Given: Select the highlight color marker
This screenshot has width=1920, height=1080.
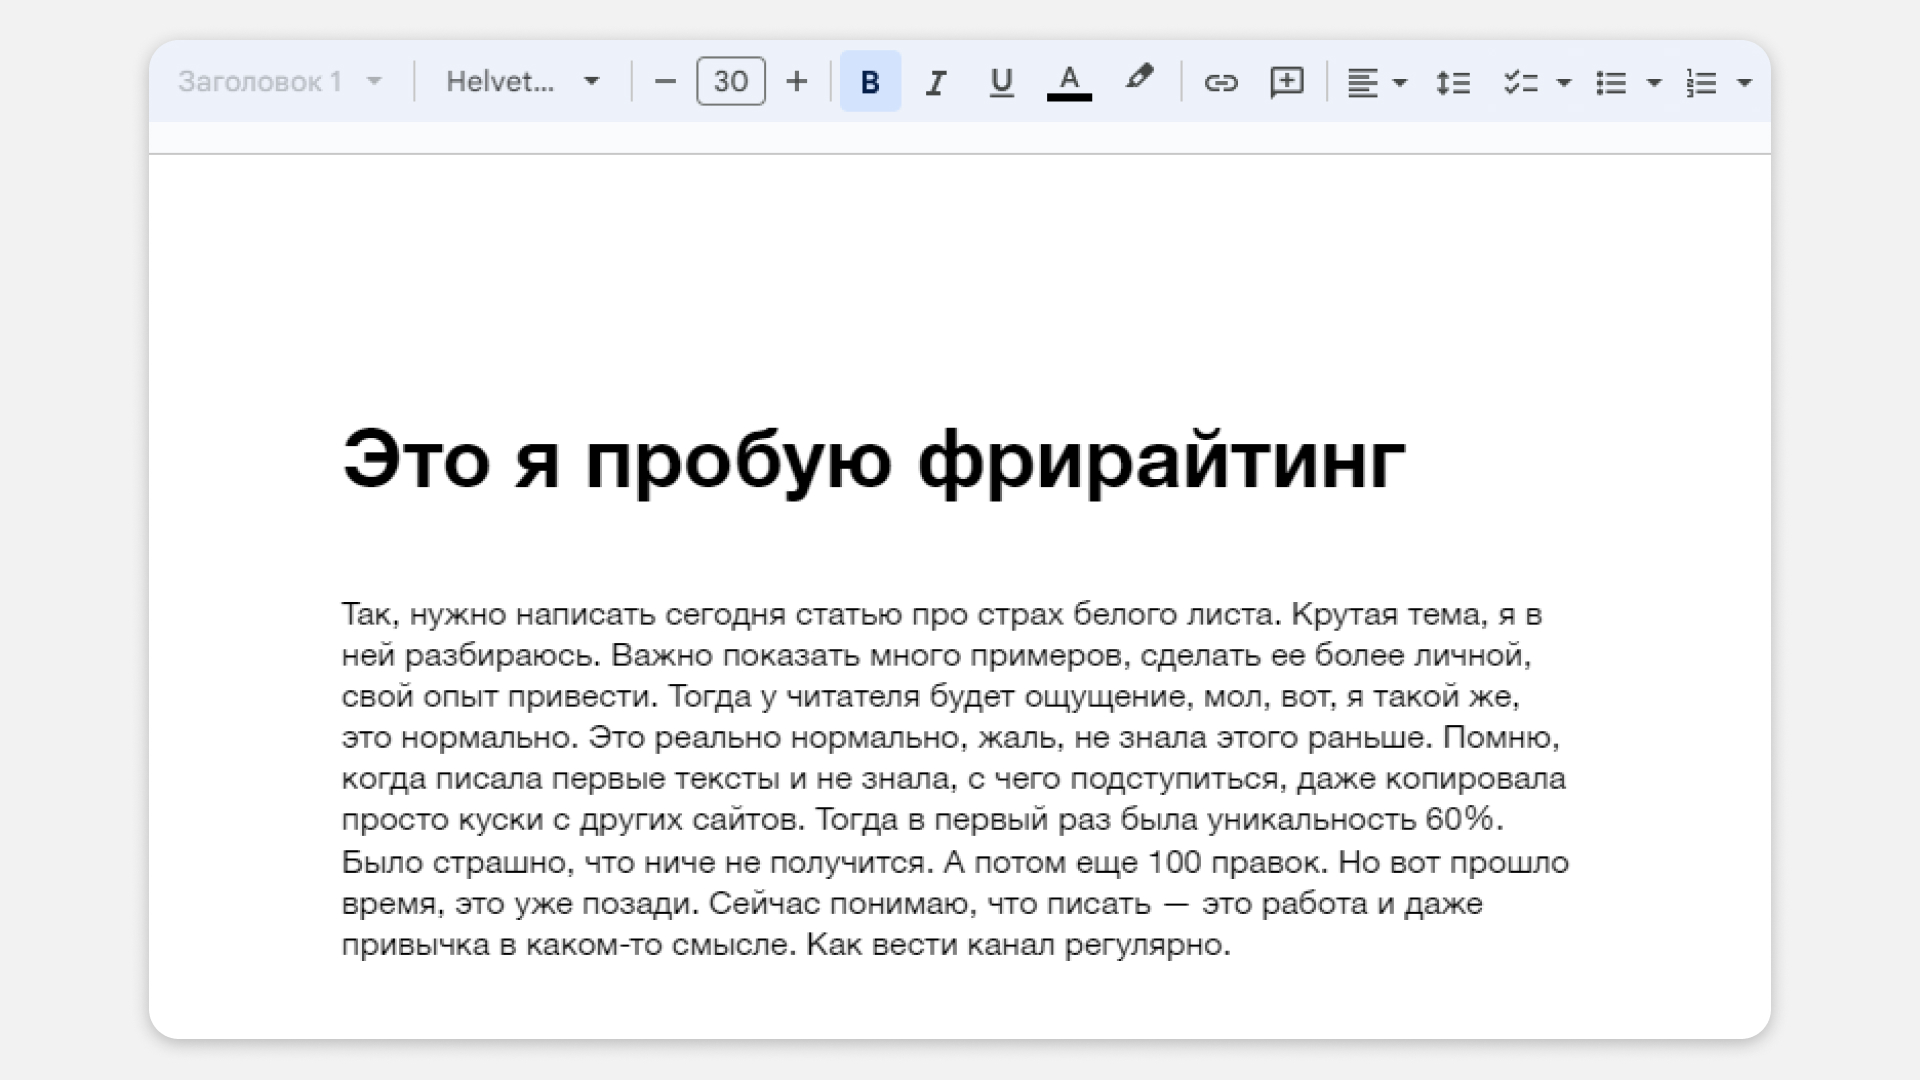Looking at the screenshot, I should coord(1138,78).
